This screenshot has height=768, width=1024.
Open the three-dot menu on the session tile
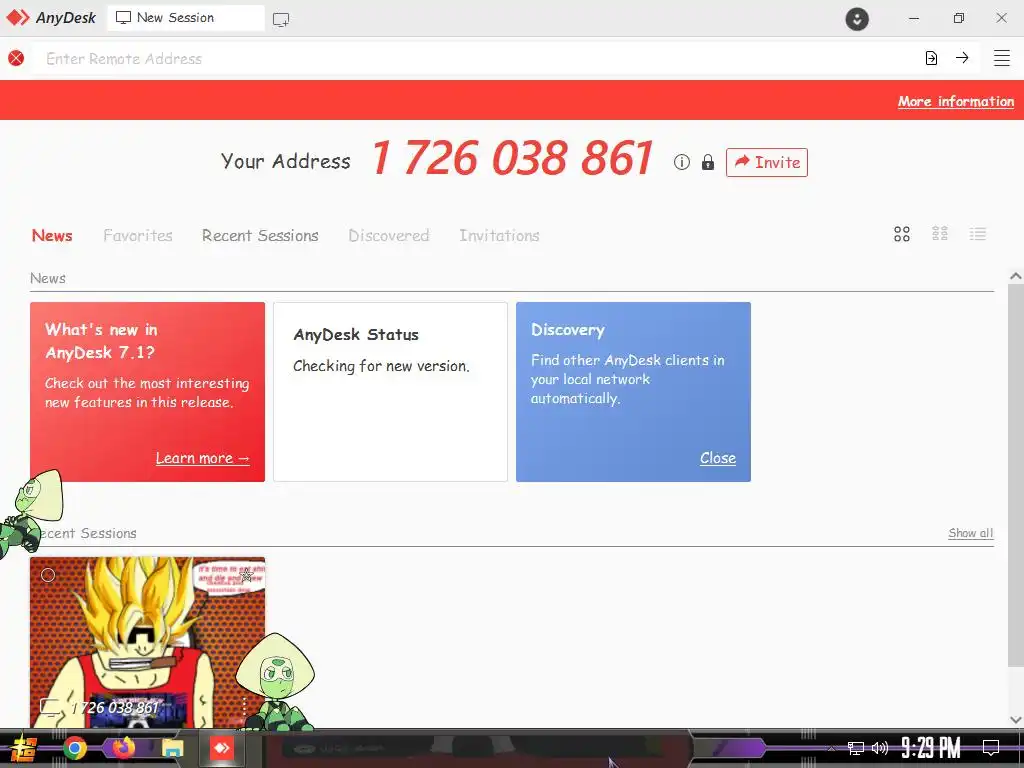244,707
